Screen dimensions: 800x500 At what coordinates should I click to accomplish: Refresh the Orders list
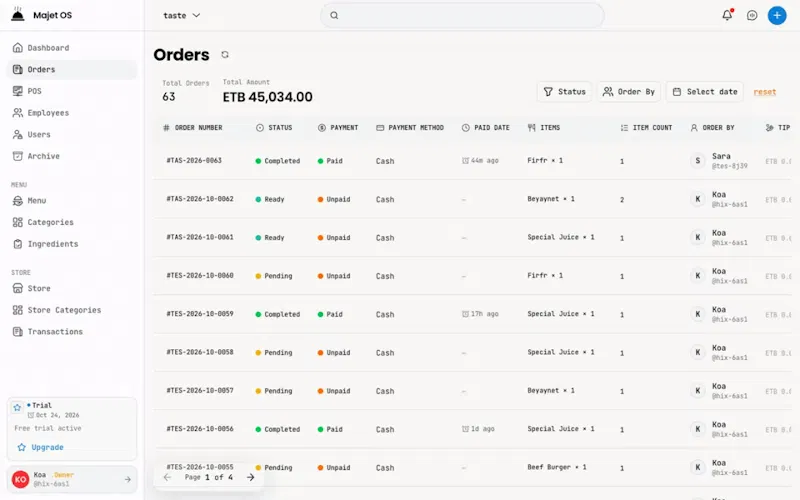(x=225, y=55)
